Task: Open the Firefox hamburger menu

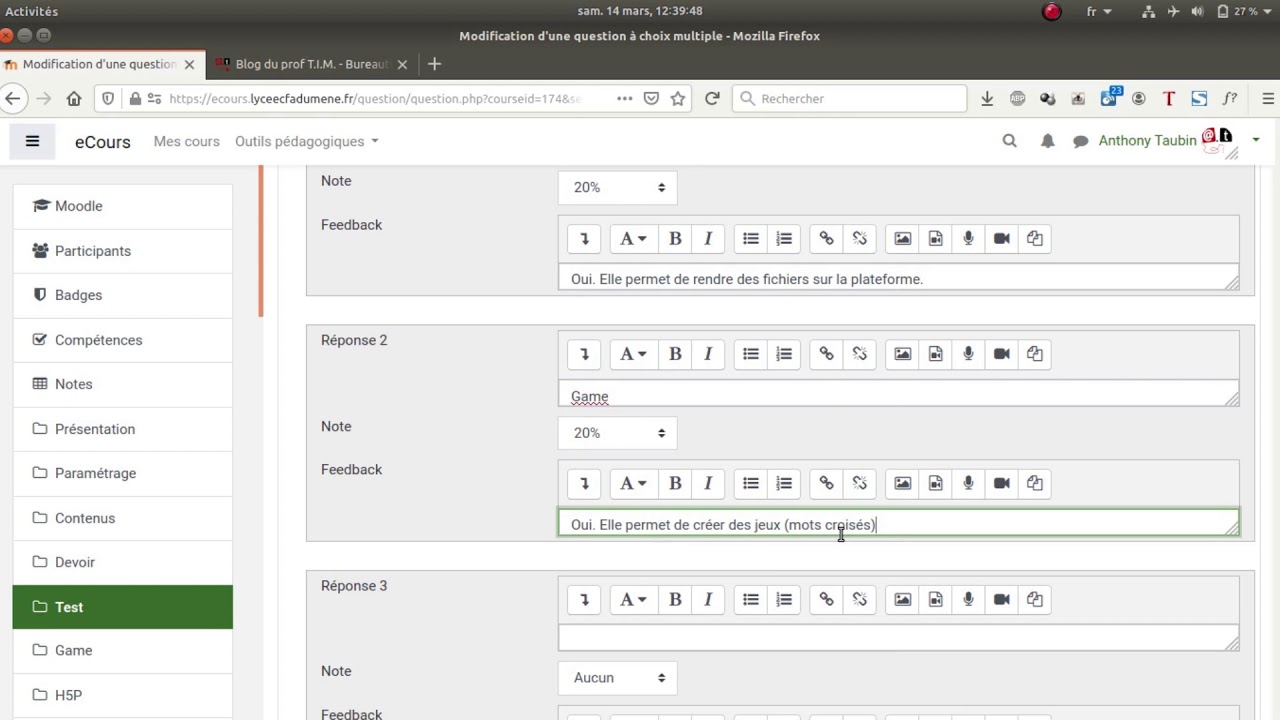Action: click(1268, 98)
